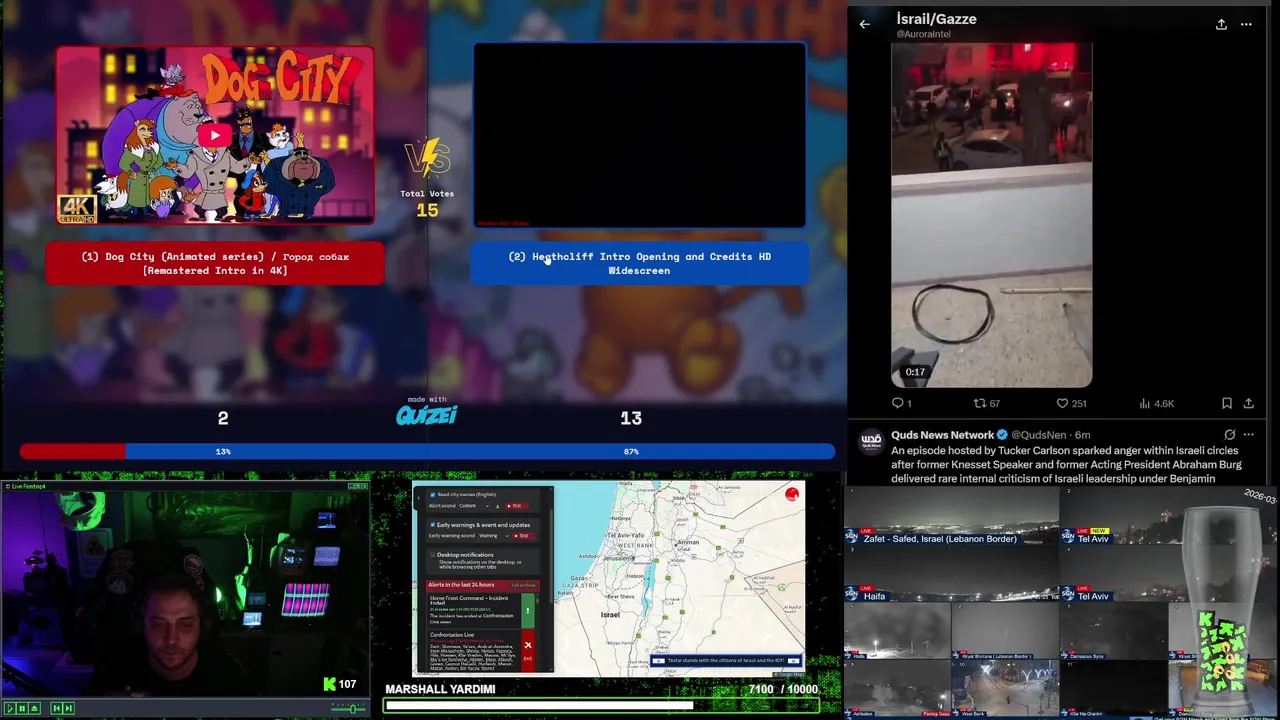Open Quds News Network author link
This screenshot has height=720, width=1280.
(944, 435)
